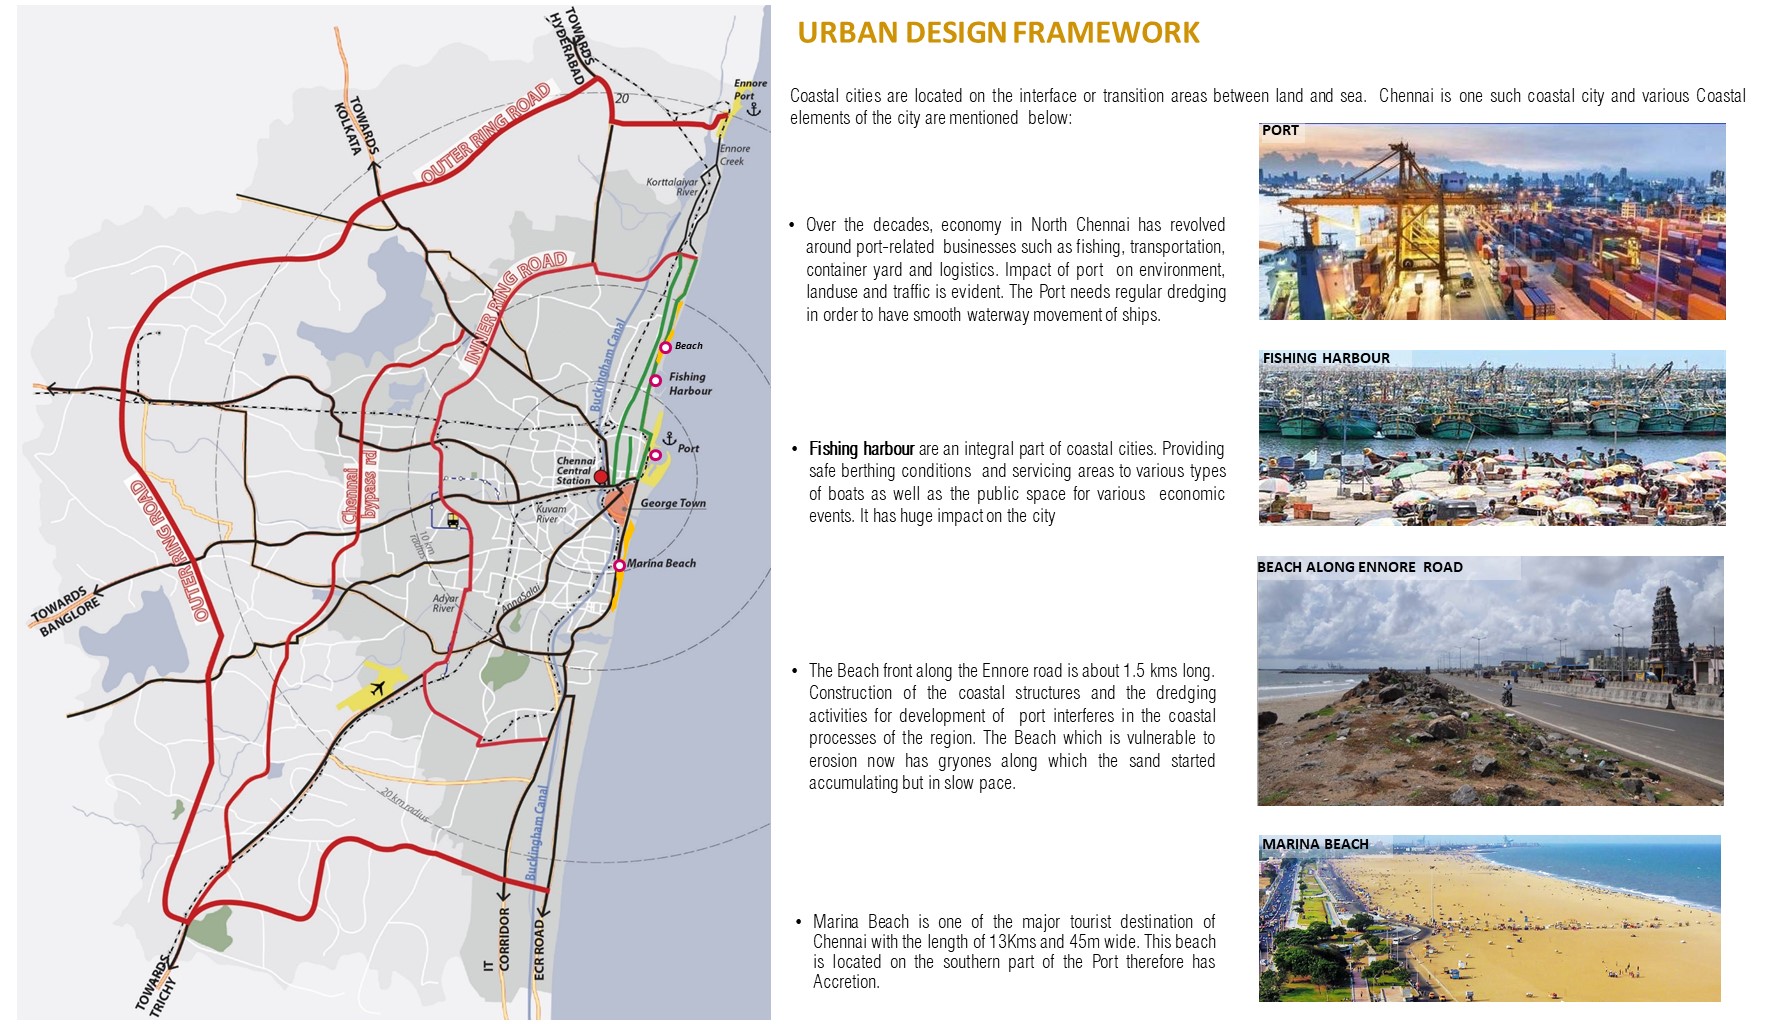Viewport: 1792px width, 1024px height.
Task: Open the Port container yard photo
Action: point(1492,221)
